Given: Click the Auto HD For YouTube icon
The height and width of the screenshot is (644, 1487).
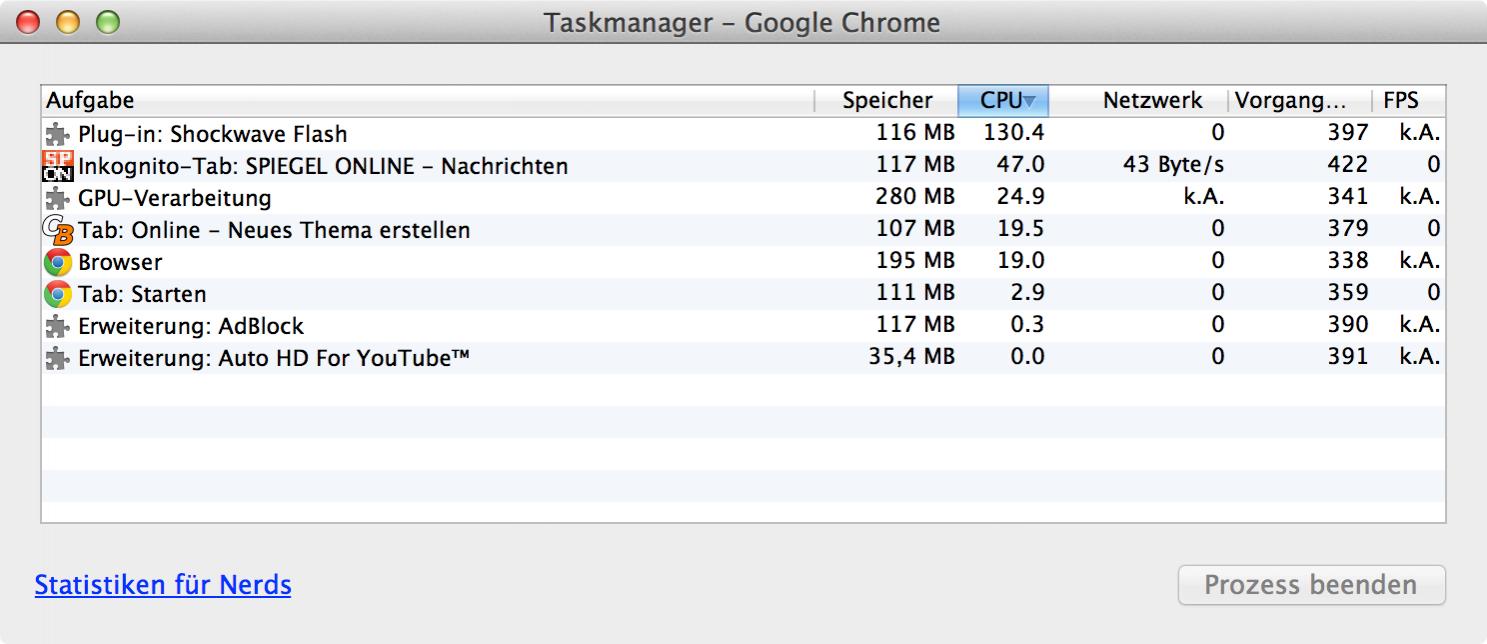Looking at the screenshot, I should tap(59, 358).
